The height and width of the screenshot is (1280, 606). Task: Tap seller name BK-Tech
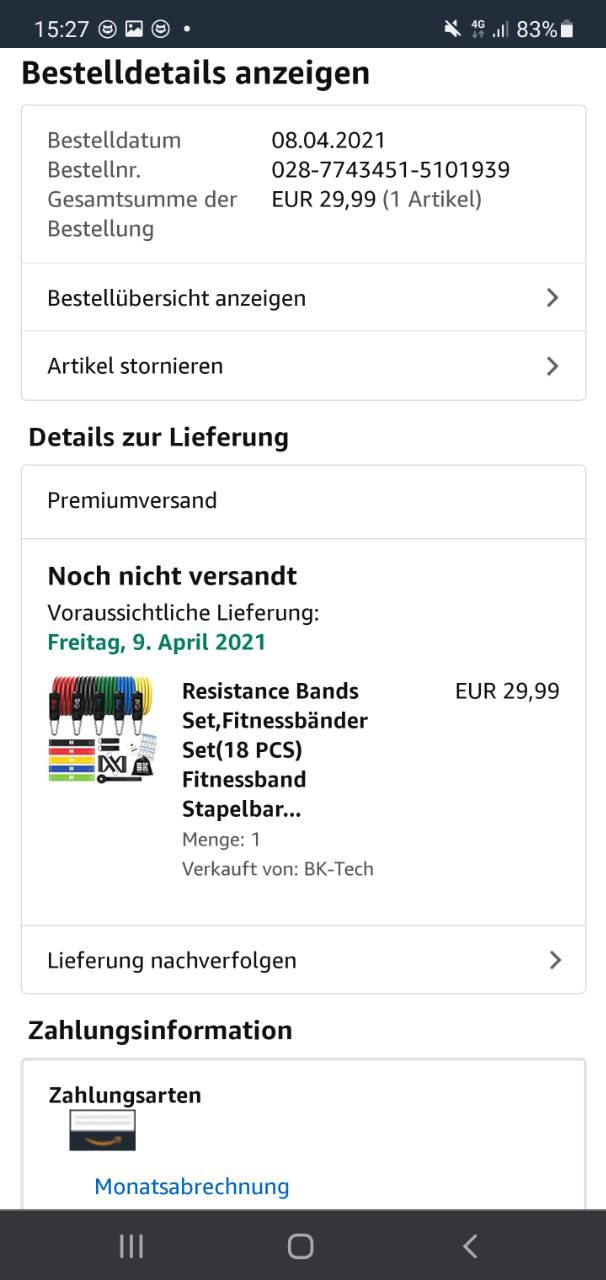(x=338, y=869)
